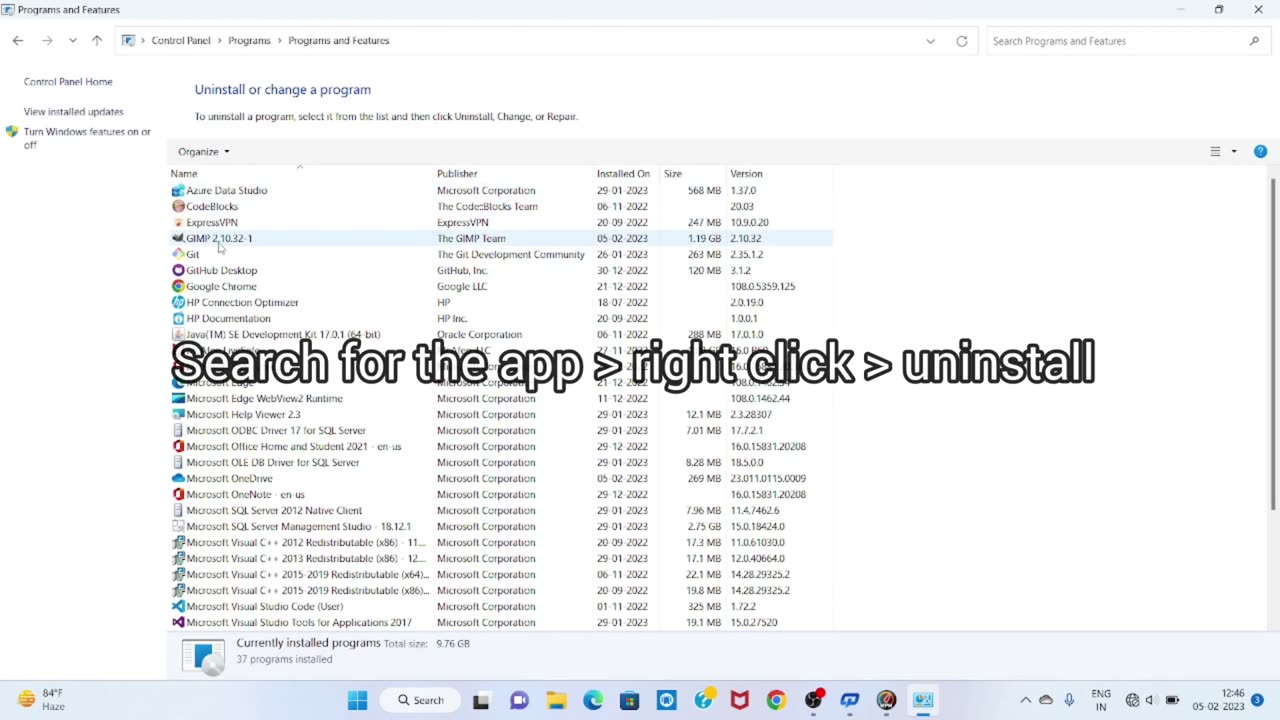Sort by the Publisher column header
The height and width of the screenshot is (720, 1280).
(514, 174)
